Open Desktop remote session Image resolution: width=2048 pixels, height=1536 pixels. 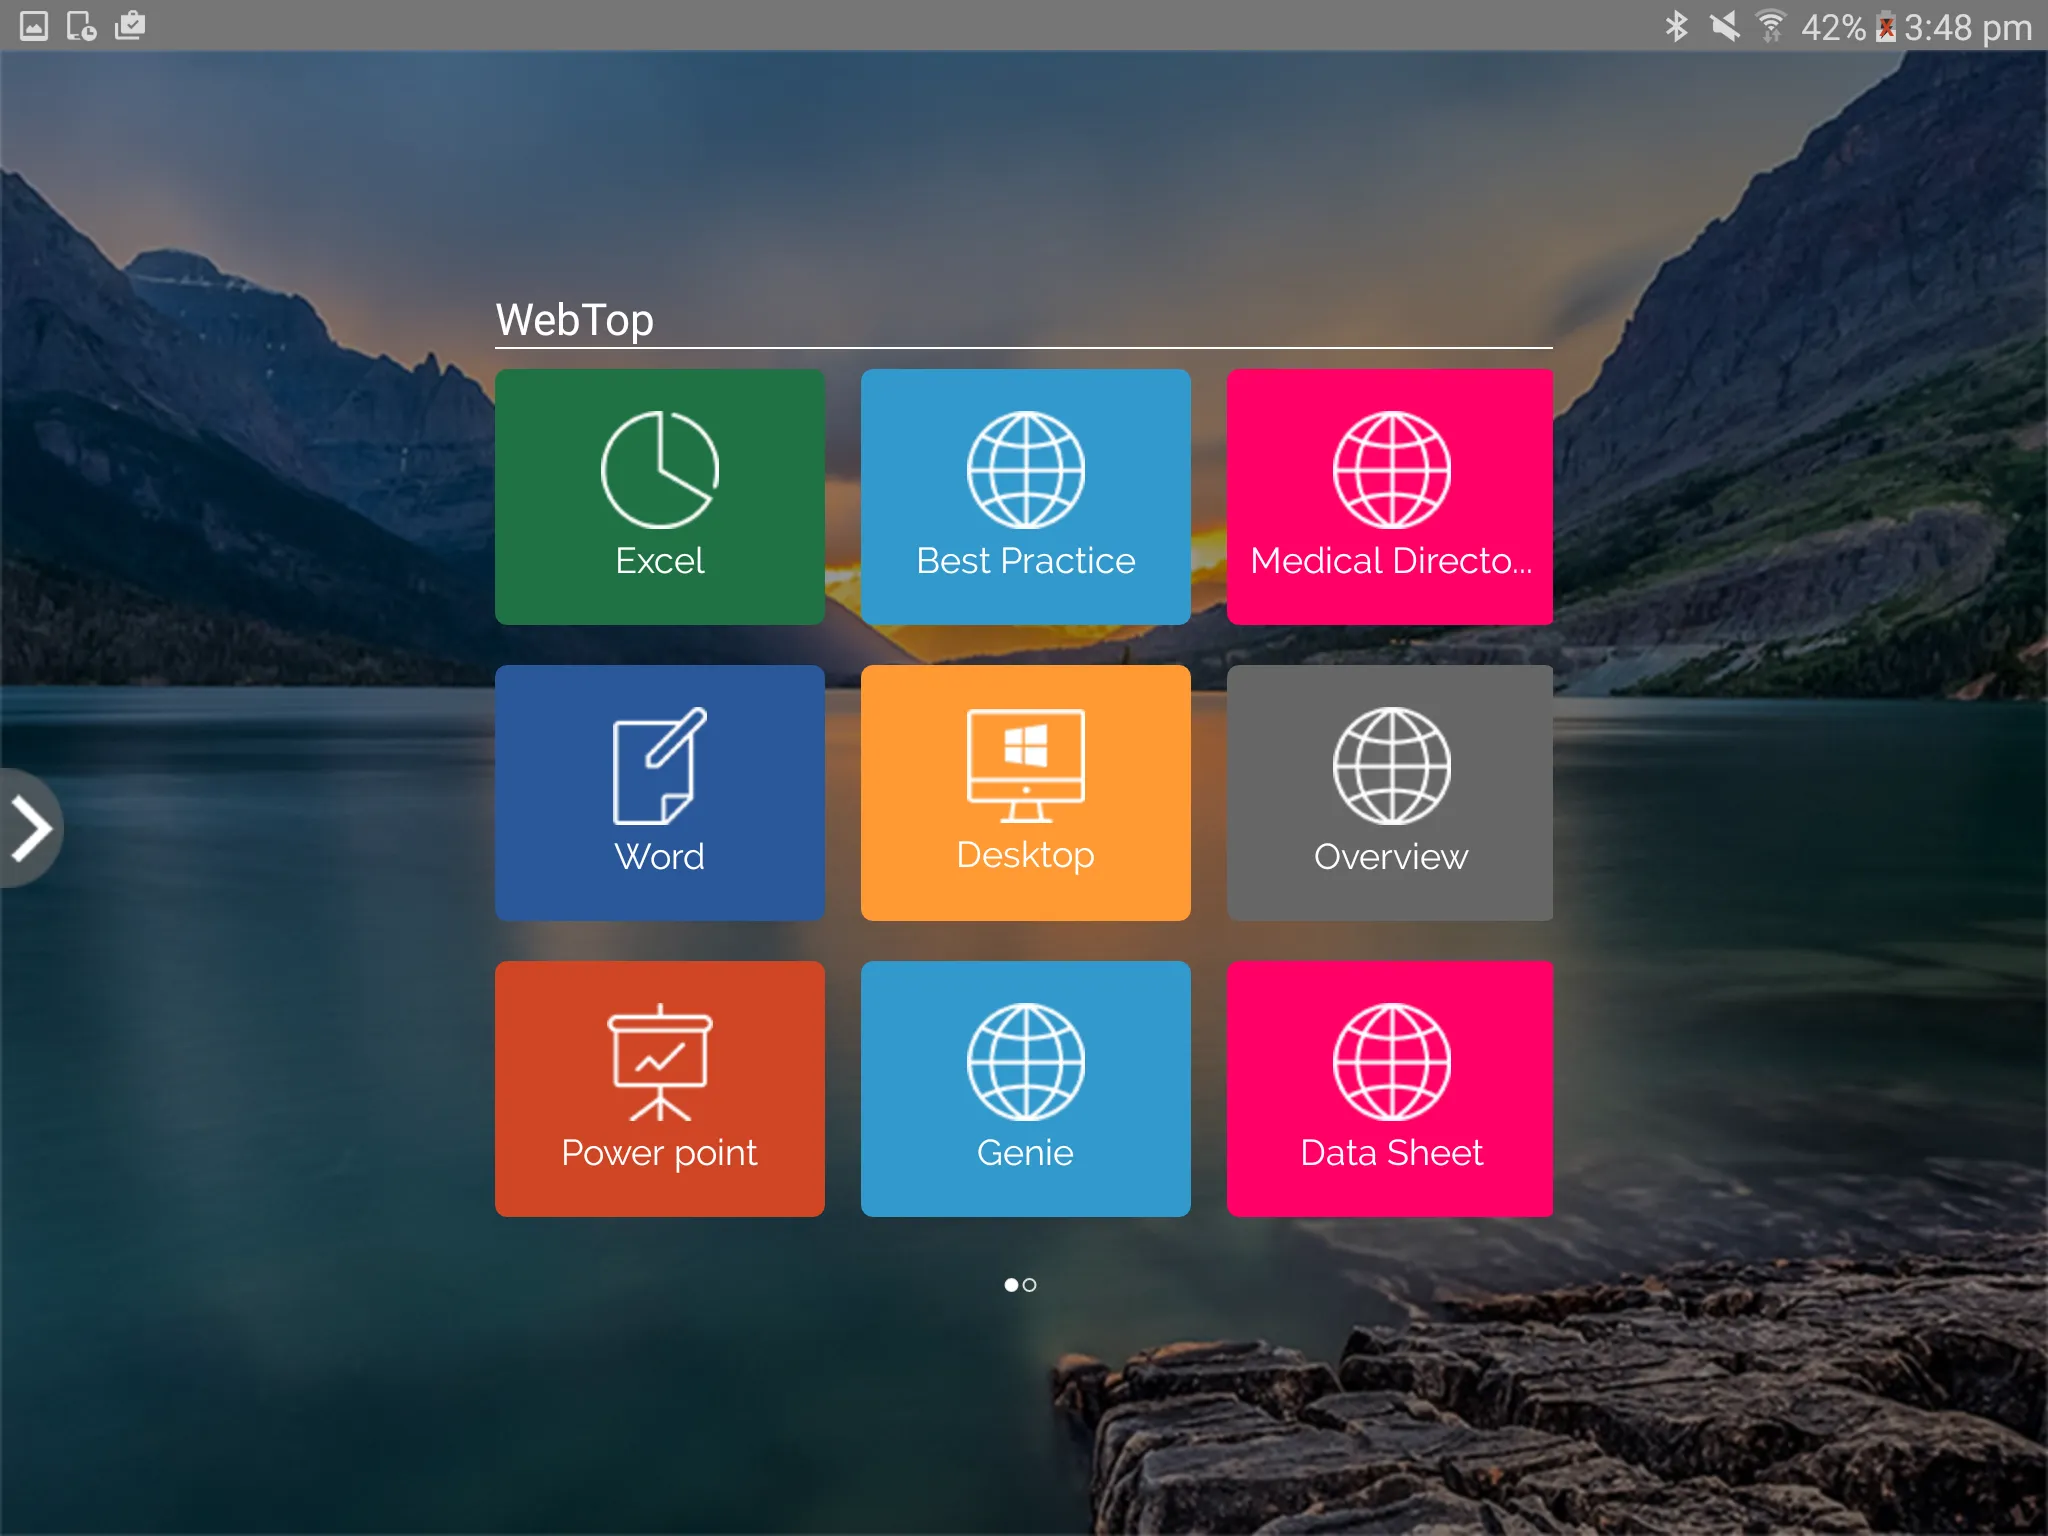pyautogui.click(x=1024, y=789)
